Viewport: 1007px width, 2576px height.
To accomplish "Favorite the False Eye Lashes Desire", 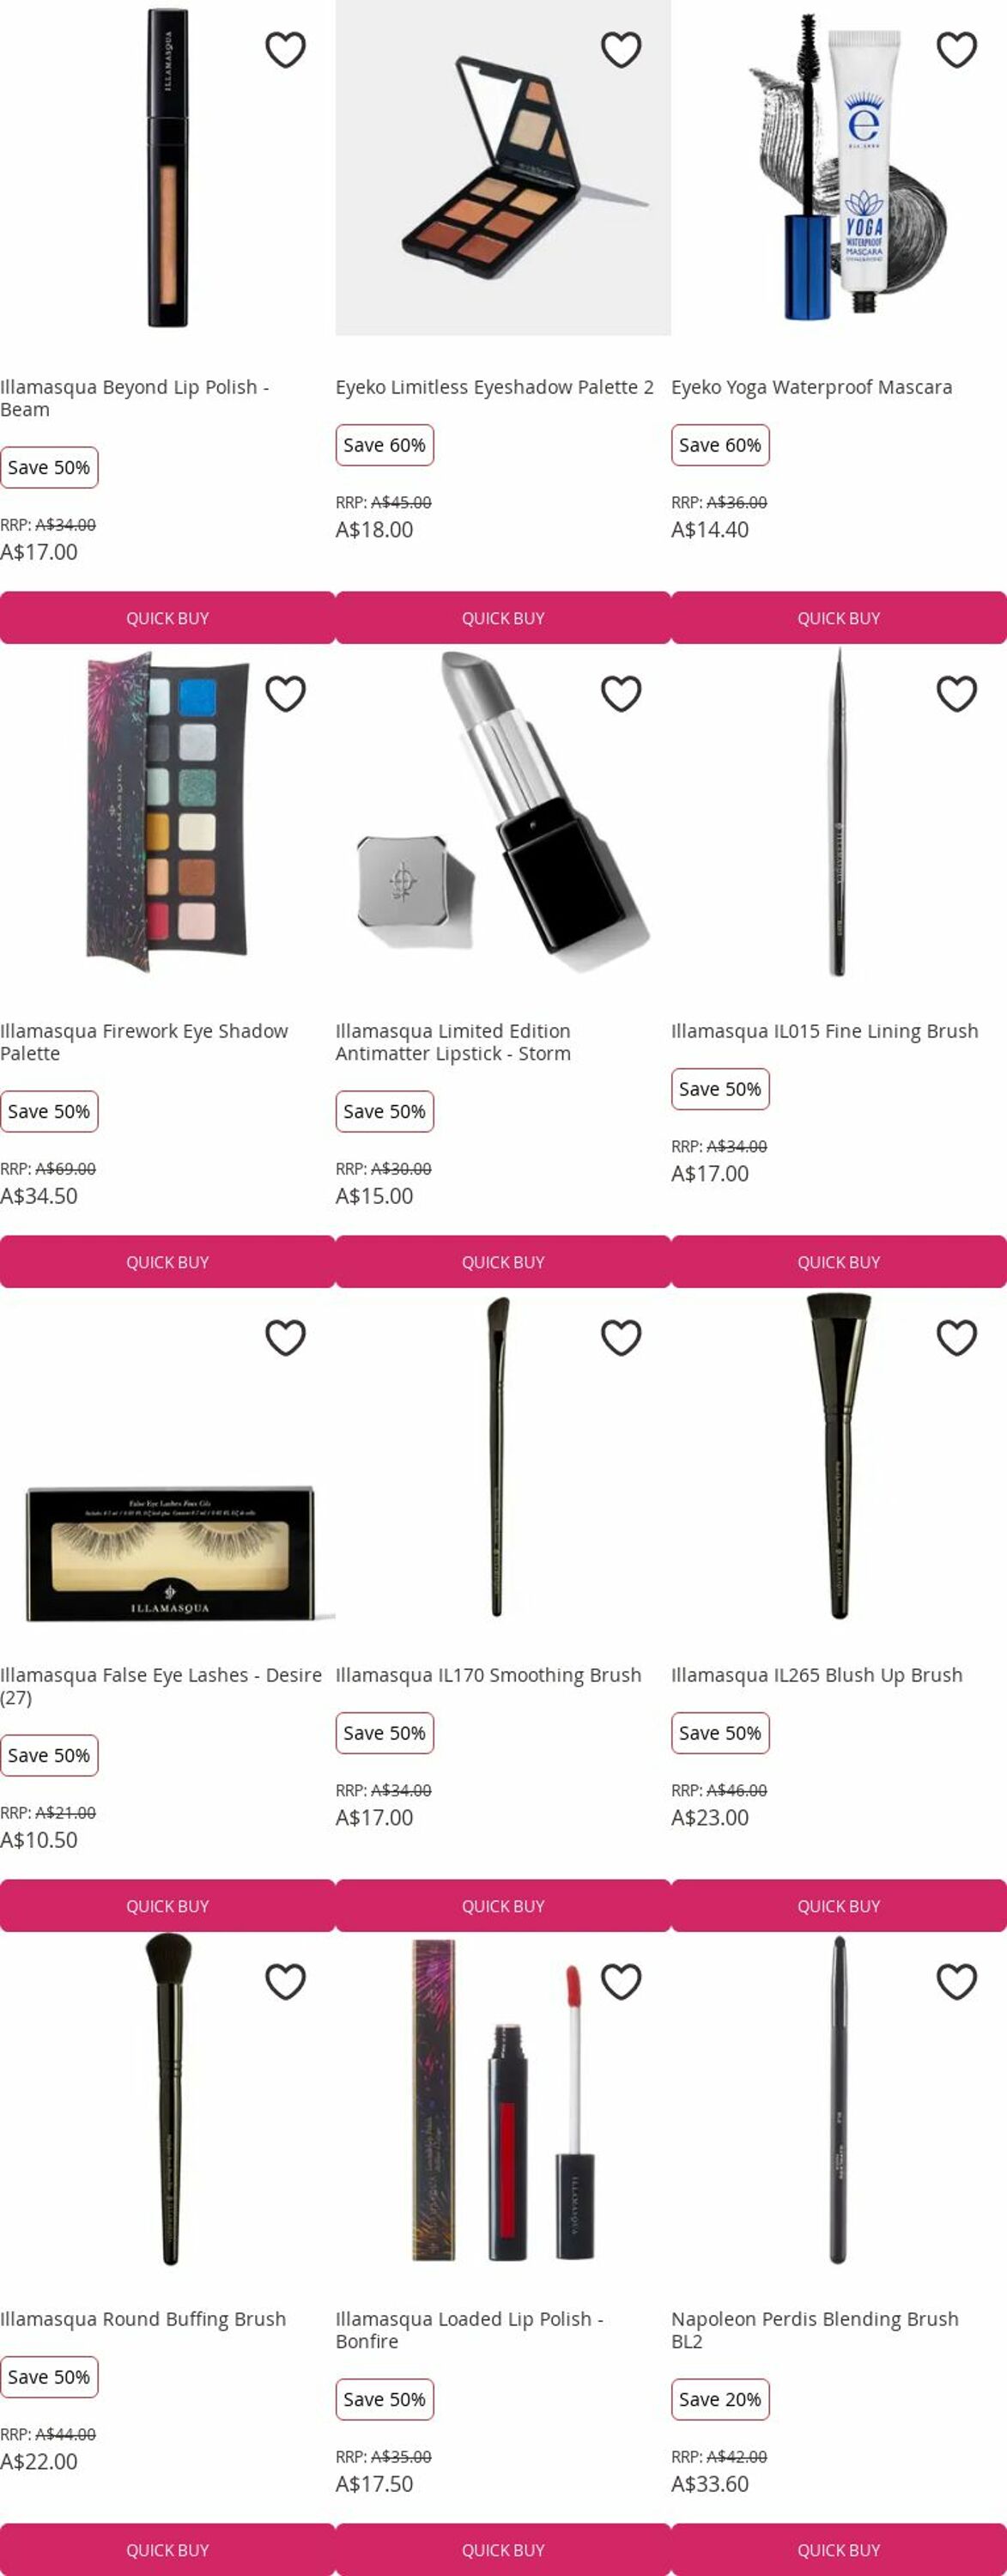I will 285,1338.
